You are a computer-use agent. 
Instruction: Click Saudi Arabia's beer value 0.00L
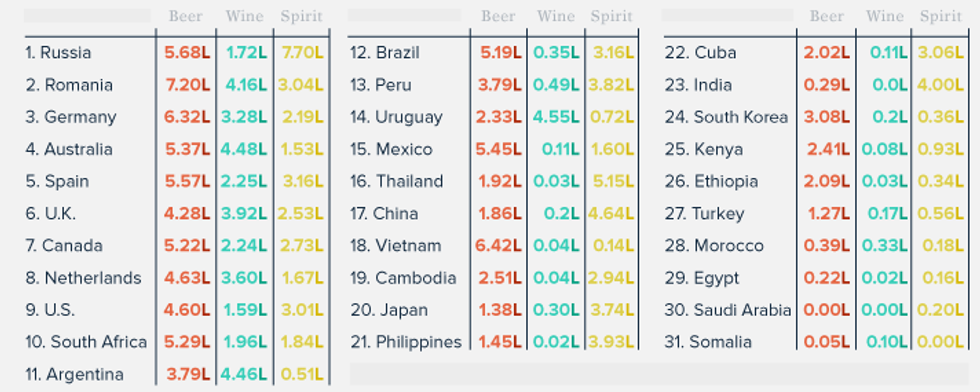click(826, 310)
